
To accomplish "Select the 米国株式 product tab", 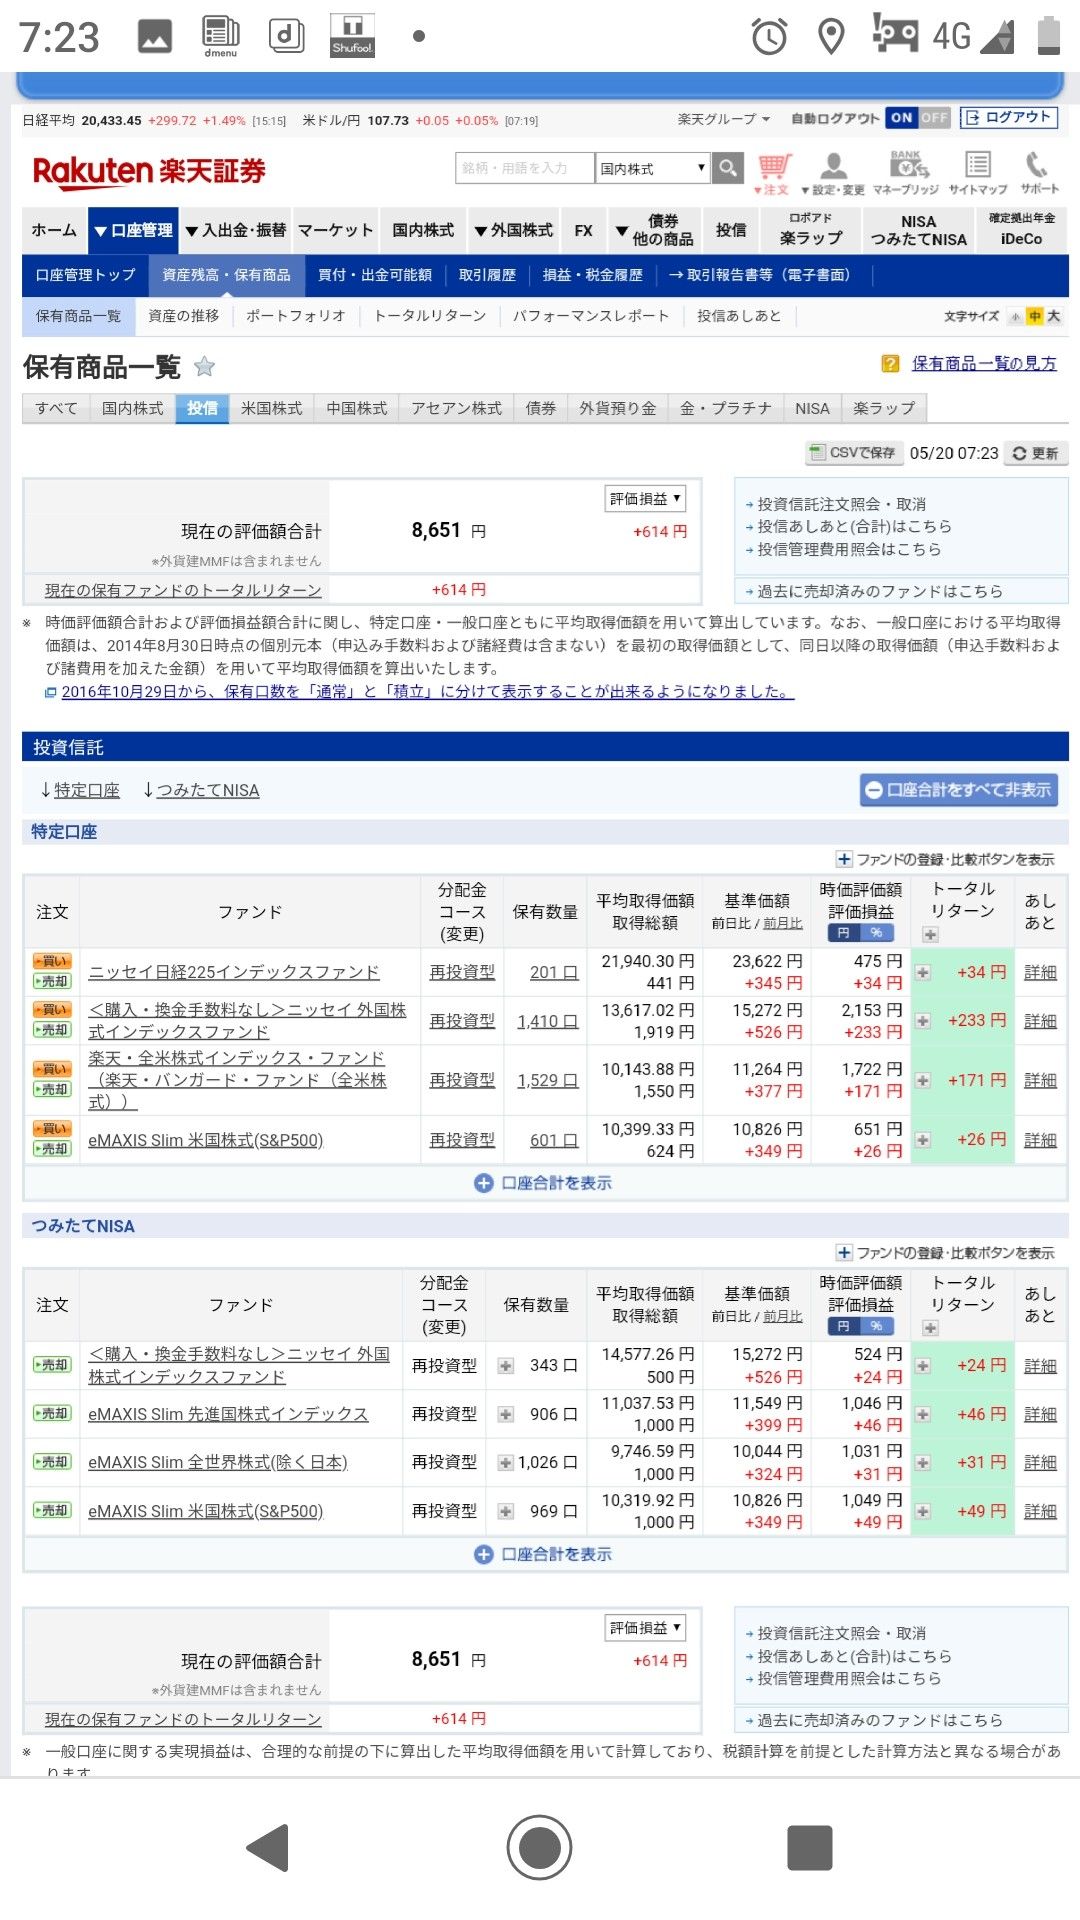I will click(x=271, y=408).
